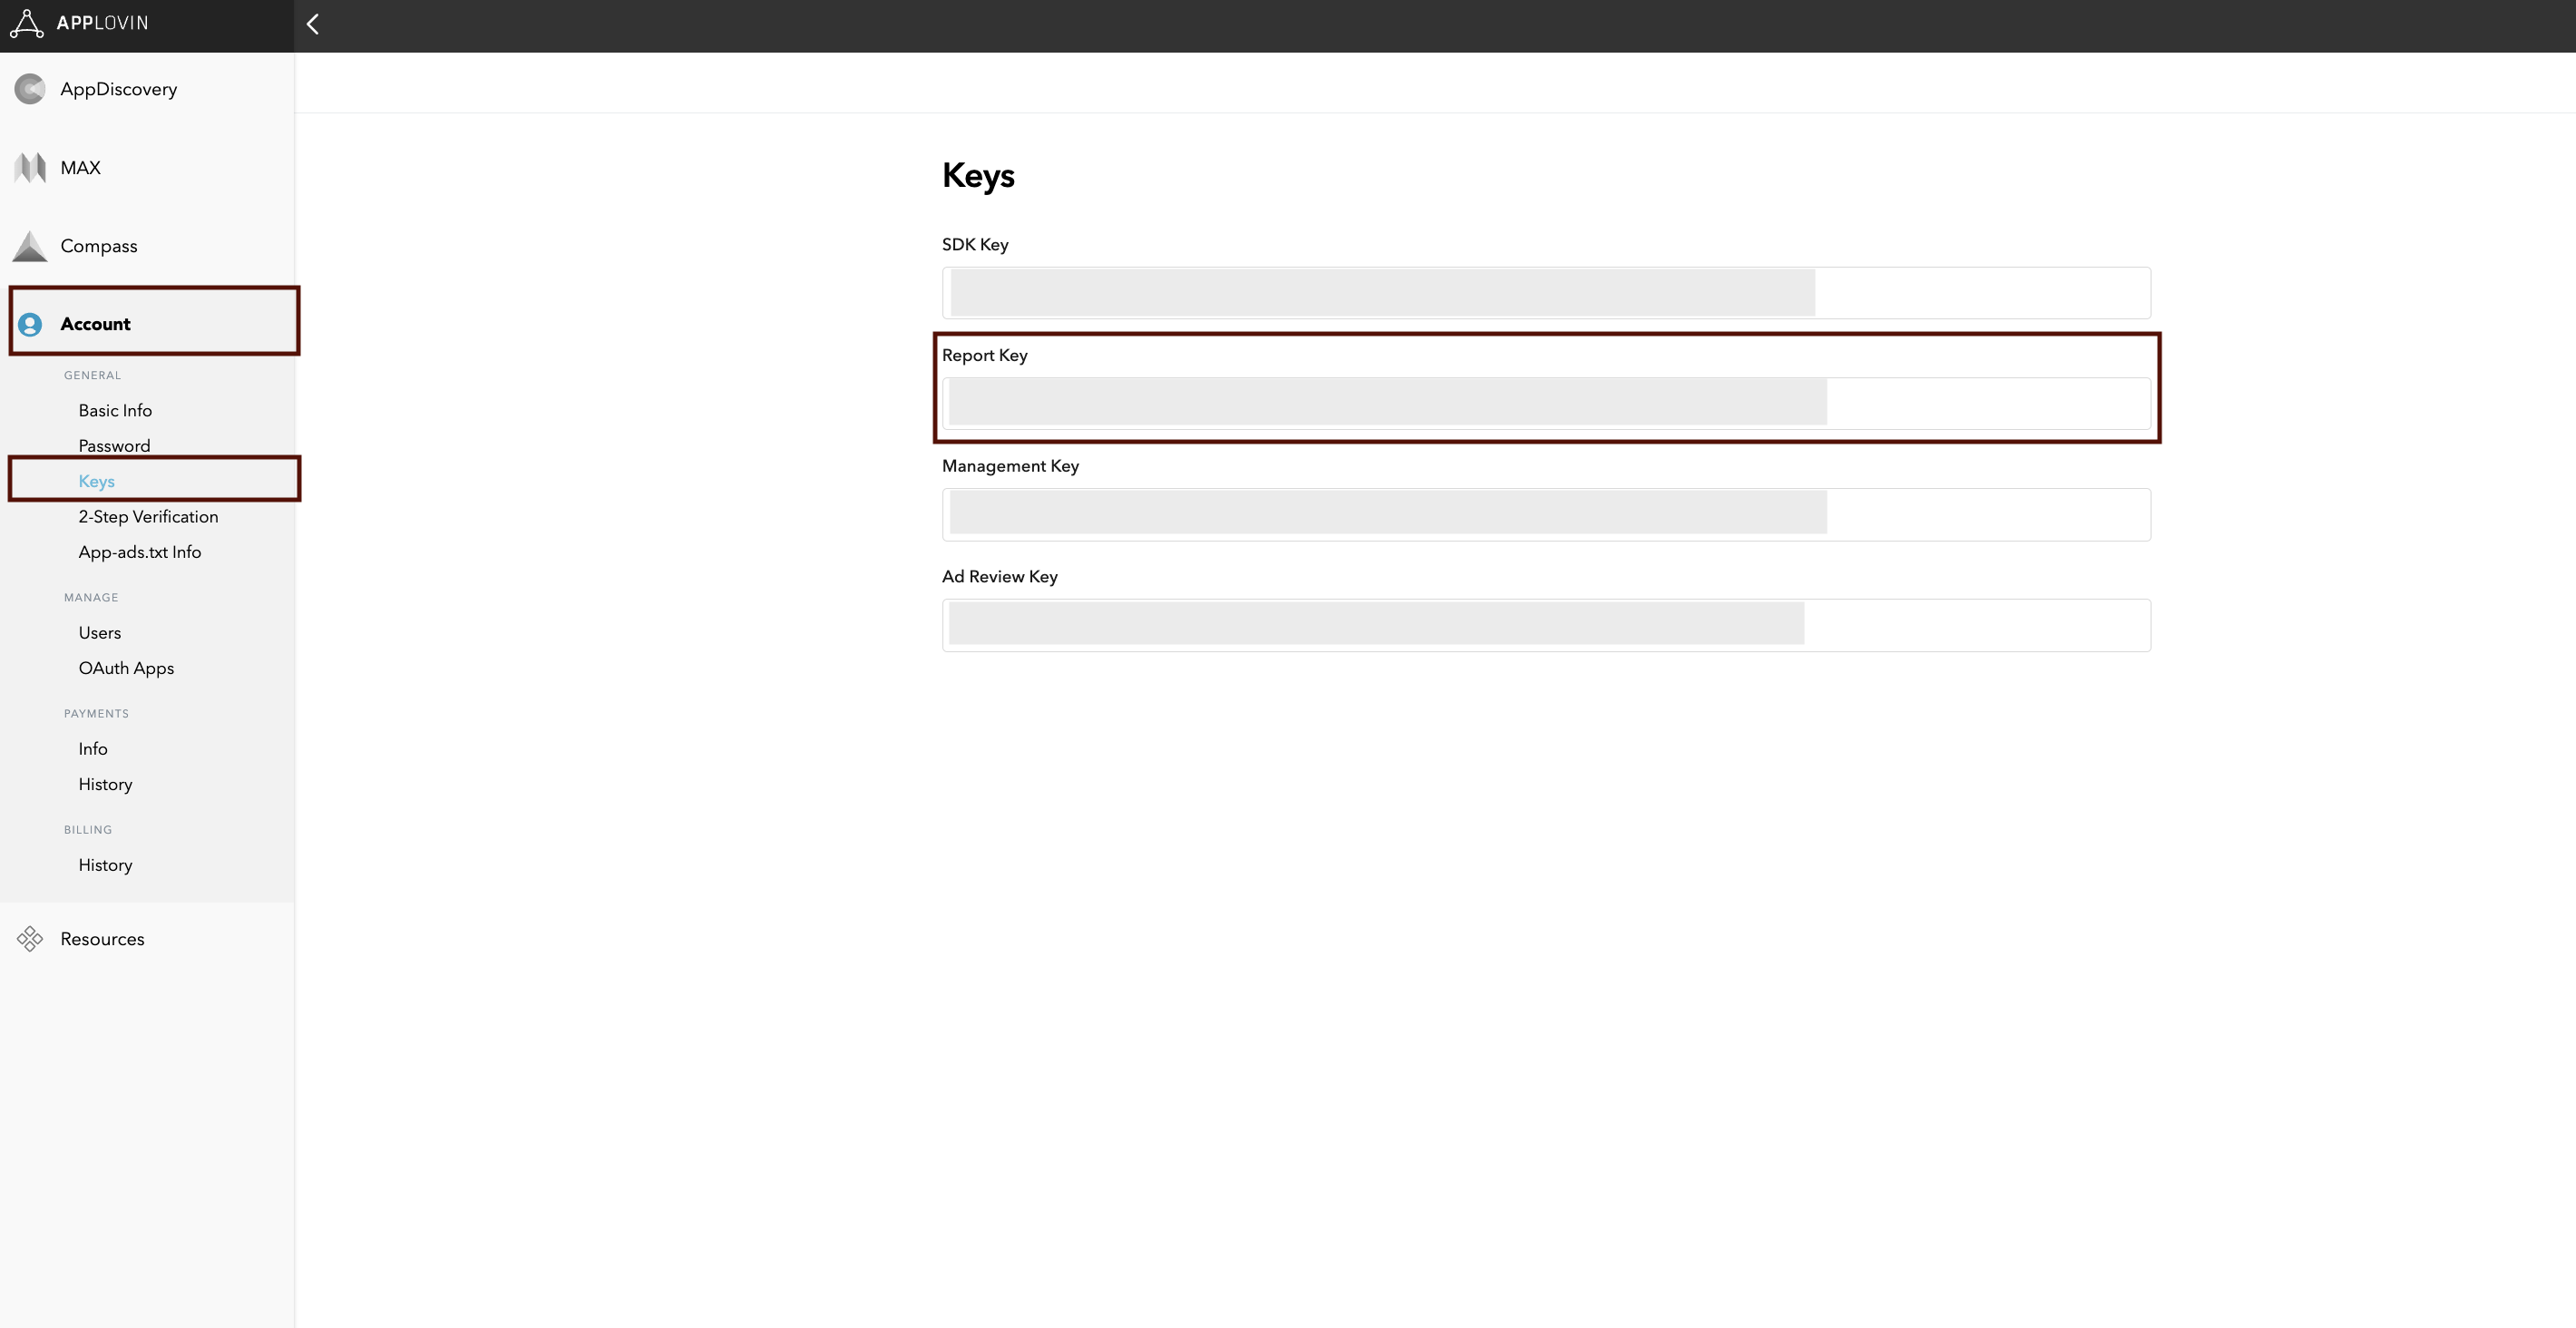This screenshot has height=1328, width=2576.
Task: Open the OAuth Apps page
Action: pos(126,668)
